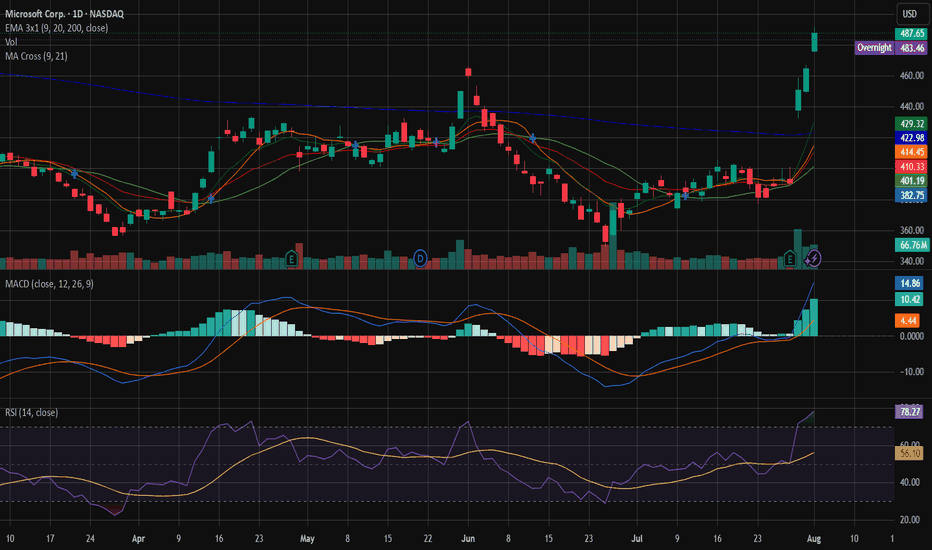Click the 410.33 red price label

[912, 166]
